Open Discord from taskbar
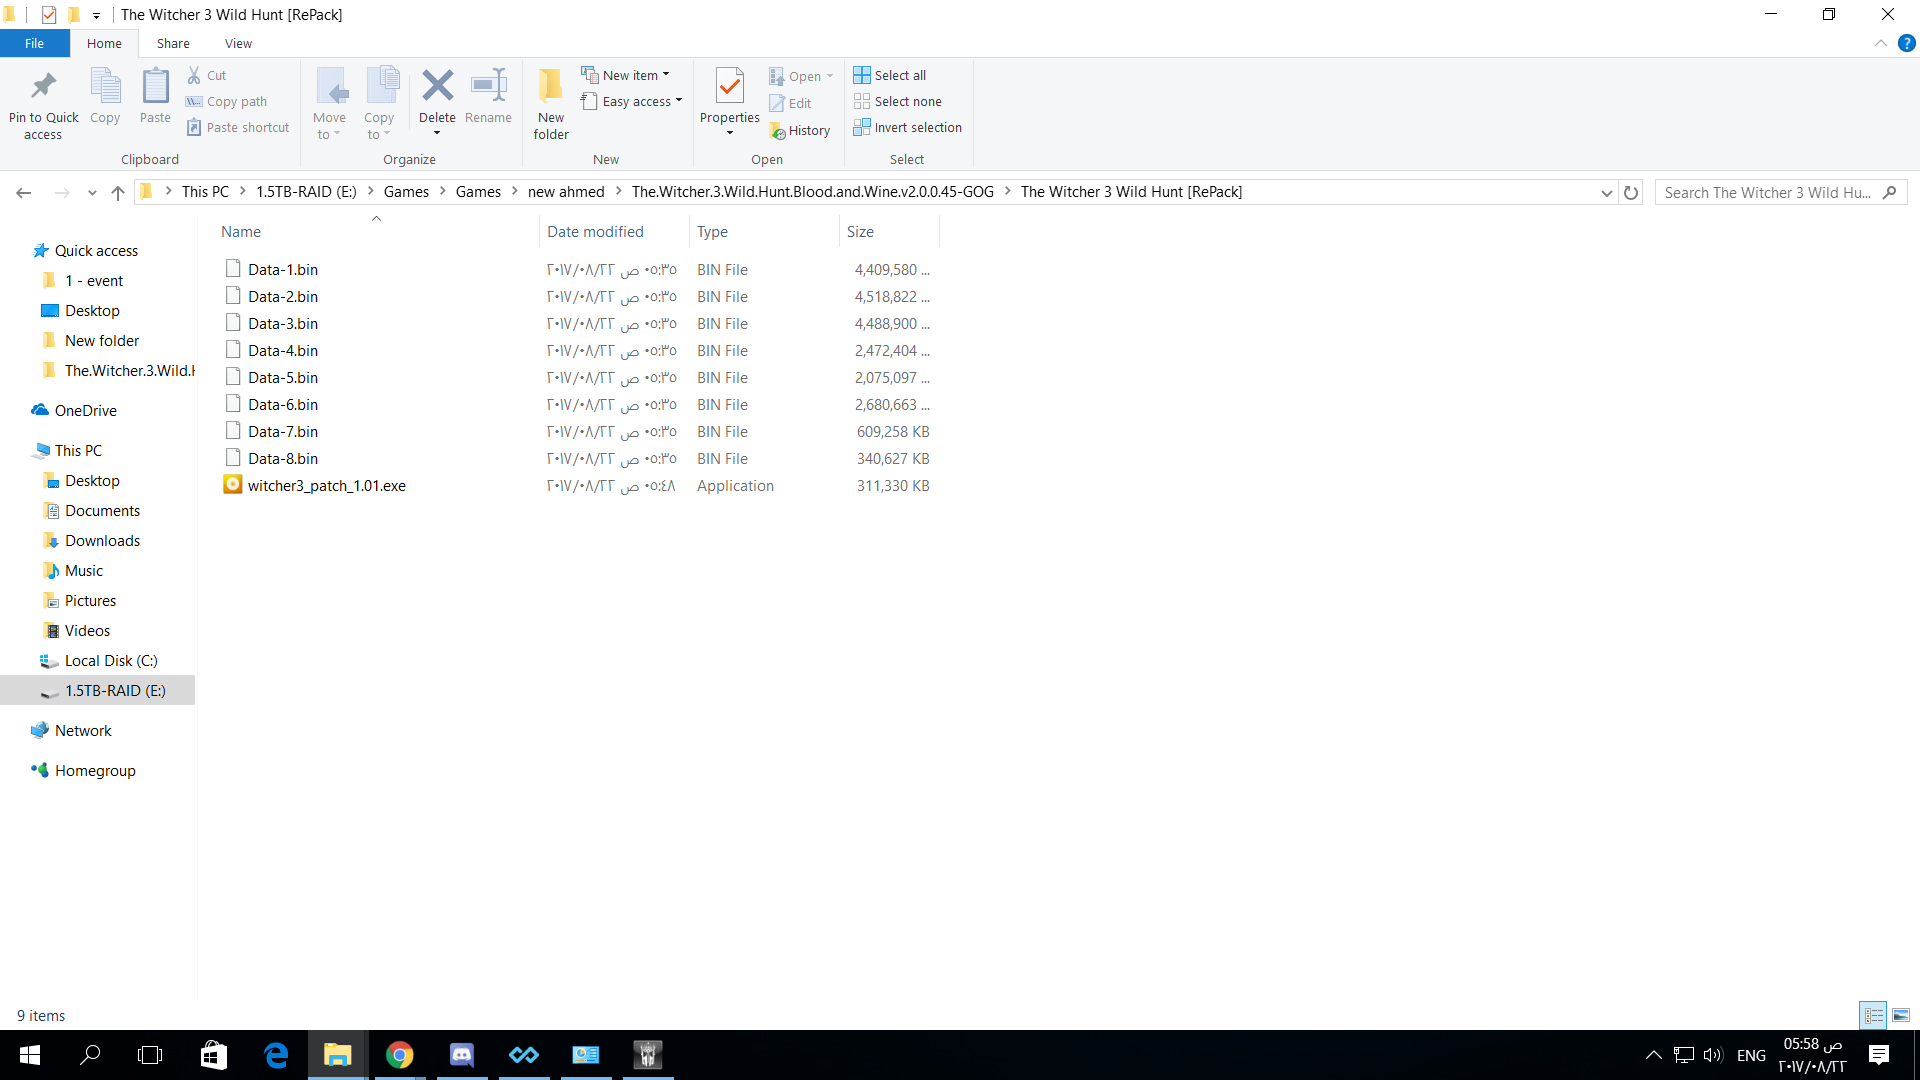The image size is (1920, 1080). click(x=462, y=1055)
